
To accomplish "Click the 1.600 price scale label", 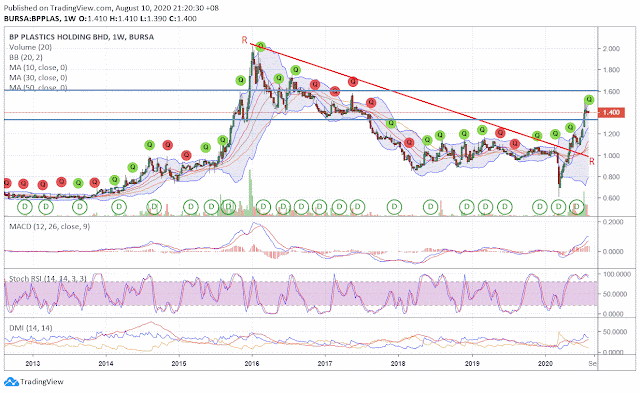I will tap(611, 91).
